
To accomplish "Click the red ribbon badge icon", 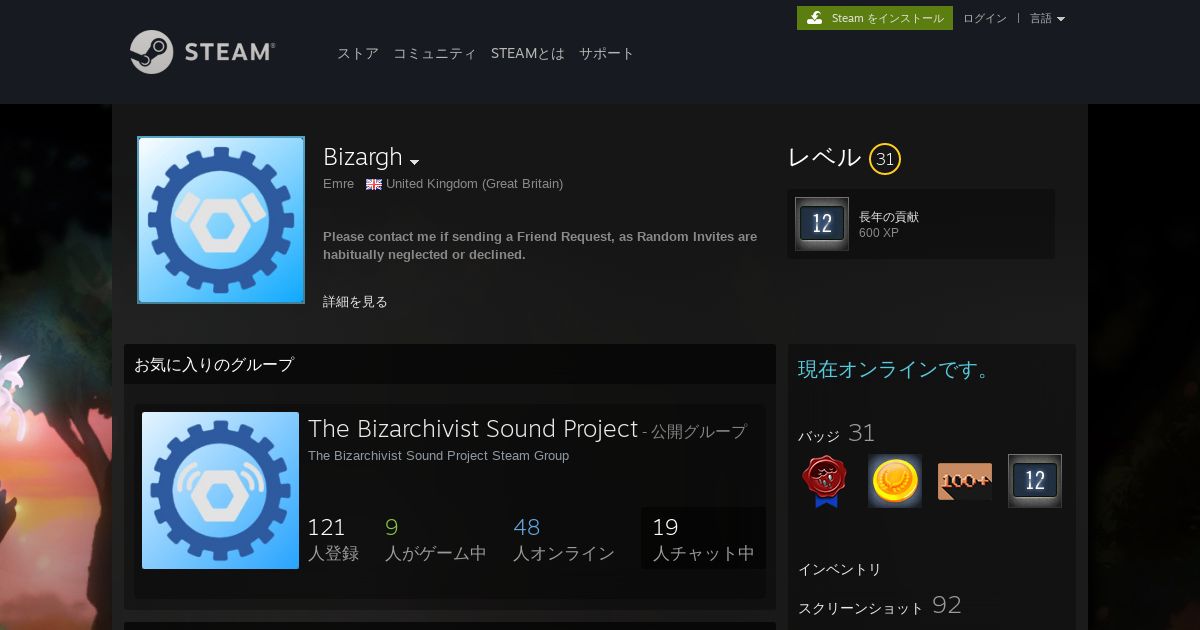I will coord(825,481).
